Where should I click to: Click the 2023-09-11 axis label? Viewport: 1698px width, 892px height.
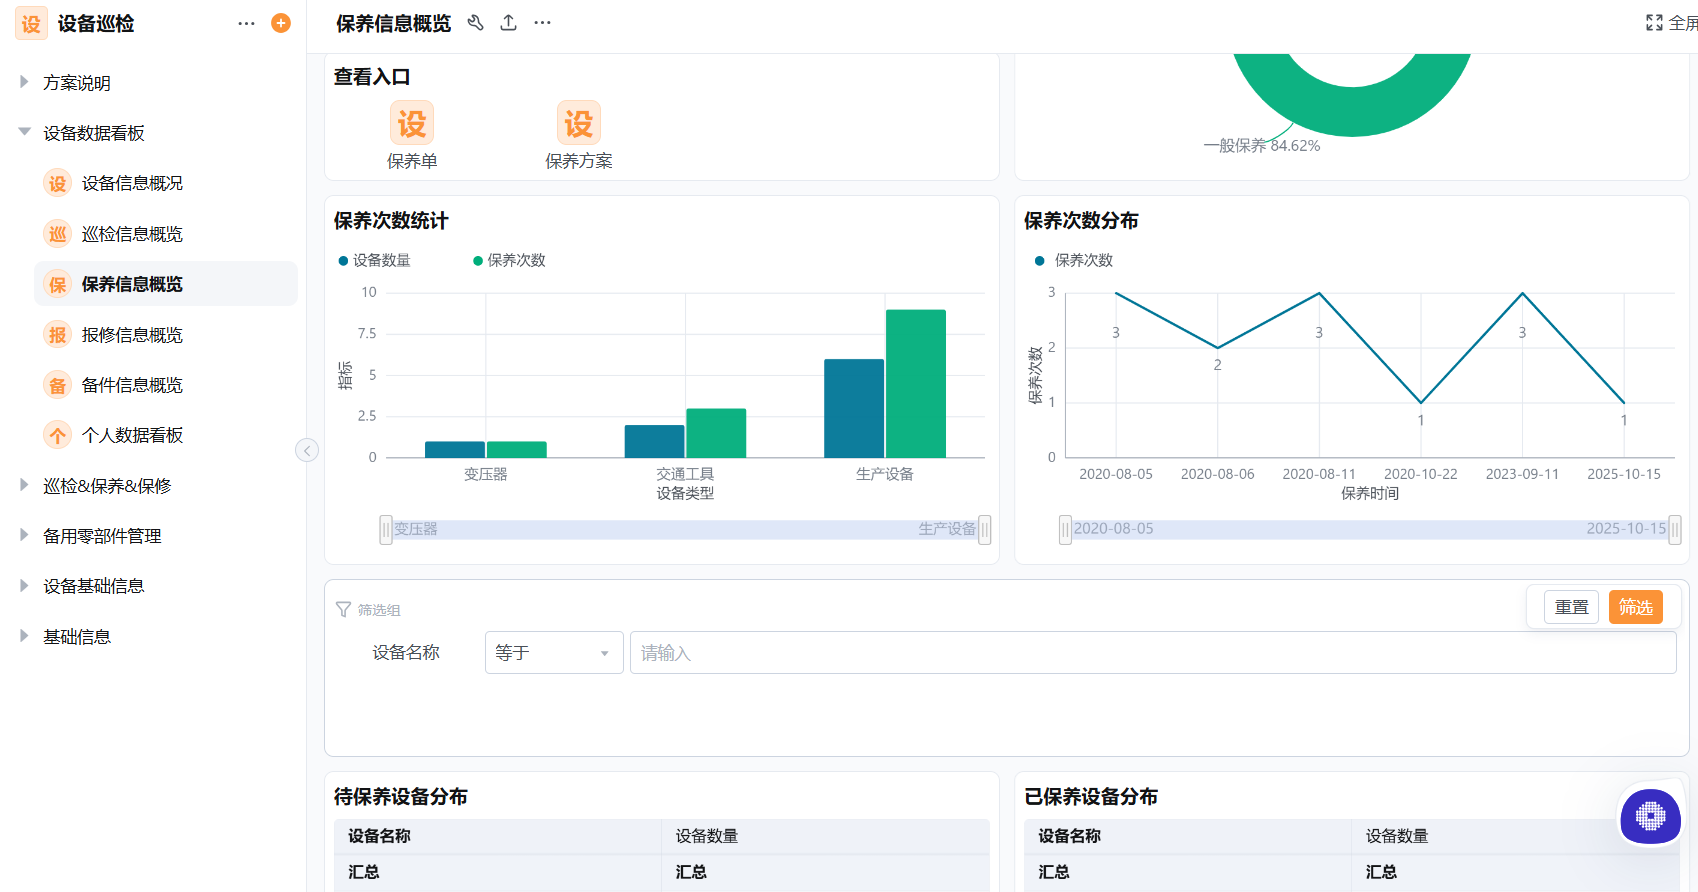[1522, 474]
